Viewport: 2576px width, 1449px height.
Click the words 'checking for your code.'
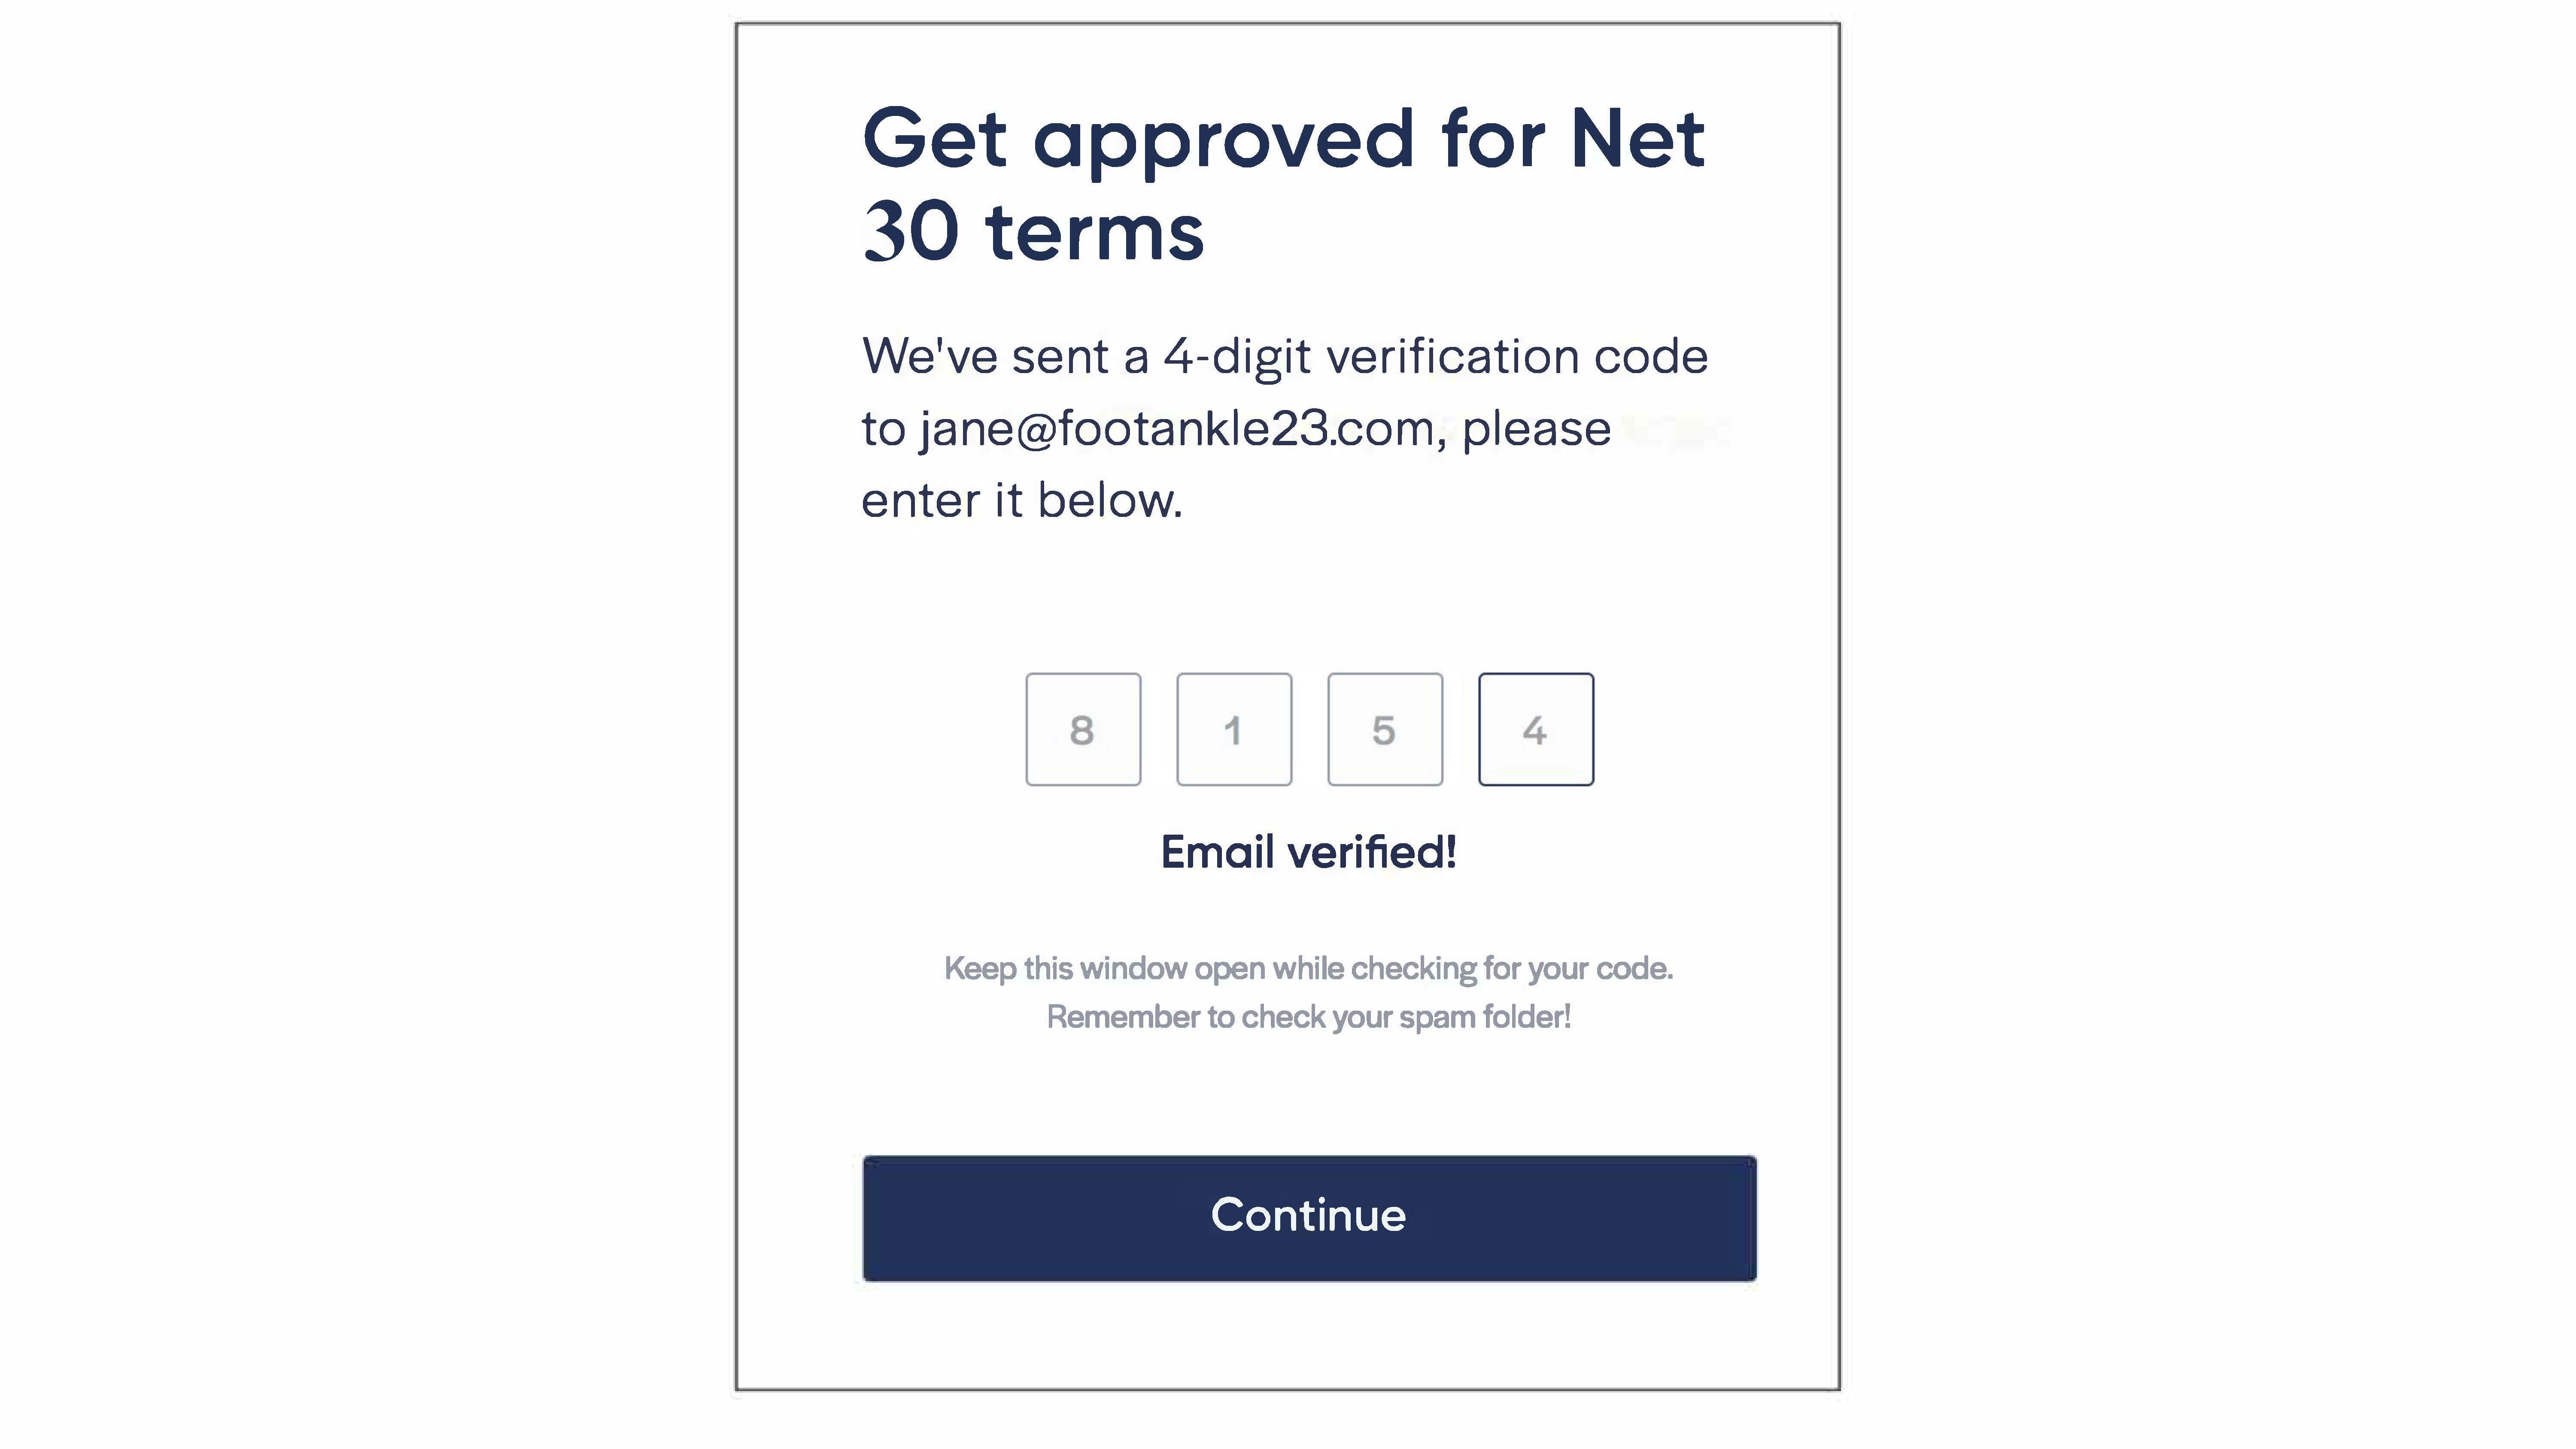(1512, 968)
